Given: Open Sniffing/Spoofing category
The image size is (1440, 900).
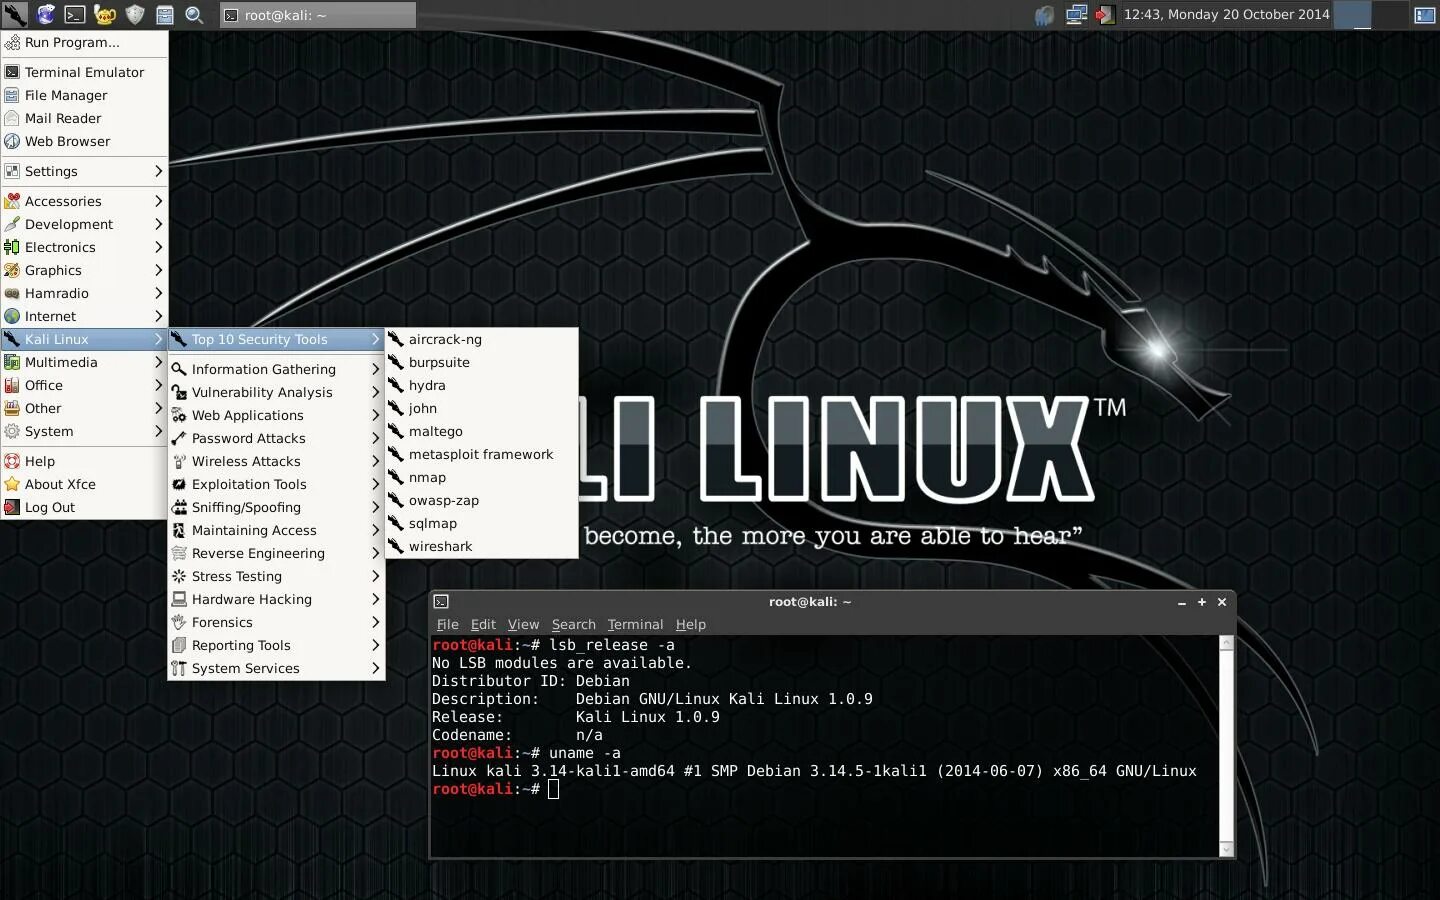Looking at the screenshot, I should (x=276, y=507).
